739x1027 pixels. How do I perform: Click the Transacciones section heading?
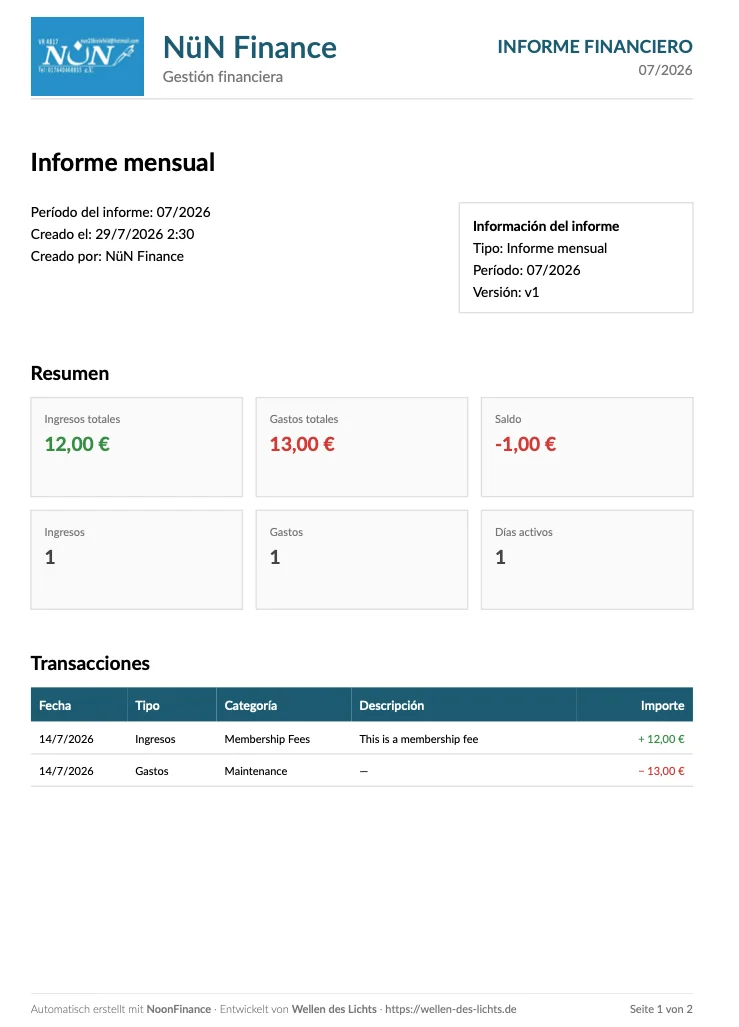tap(90, 663)
